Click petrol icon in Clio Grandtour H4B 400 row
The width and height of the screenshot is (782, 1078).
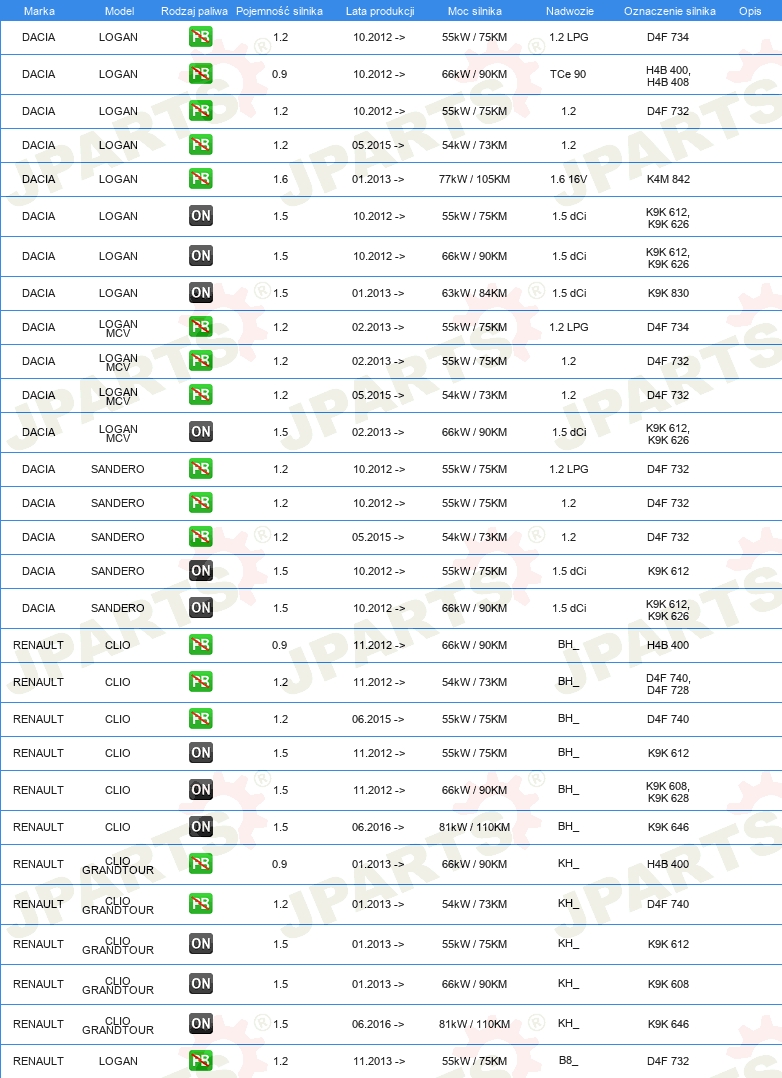click(201, 864)
